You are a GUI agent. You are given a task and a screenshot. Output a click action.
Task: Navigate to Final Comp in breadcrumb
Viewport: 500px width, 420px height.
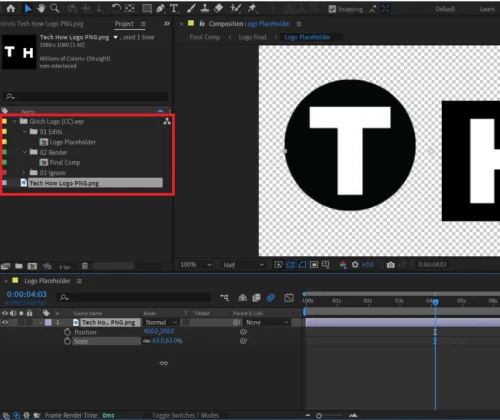coord(205,37)
